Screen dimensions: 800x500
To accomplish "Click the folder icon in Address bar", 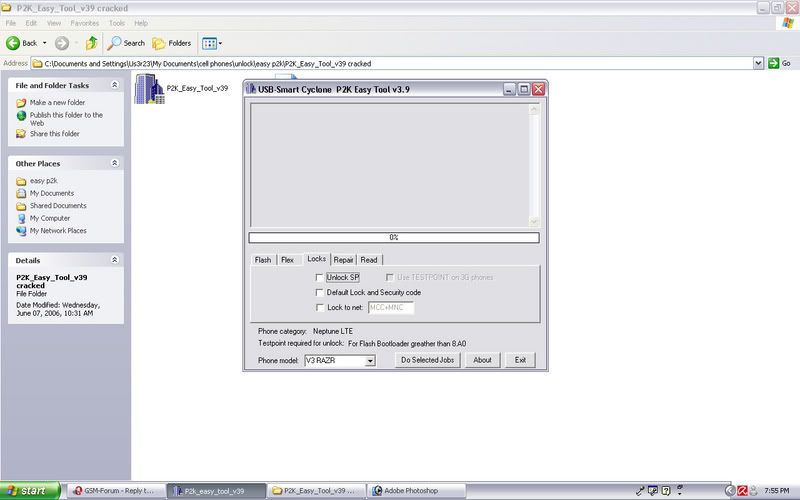I will click(x=37, y=64).
